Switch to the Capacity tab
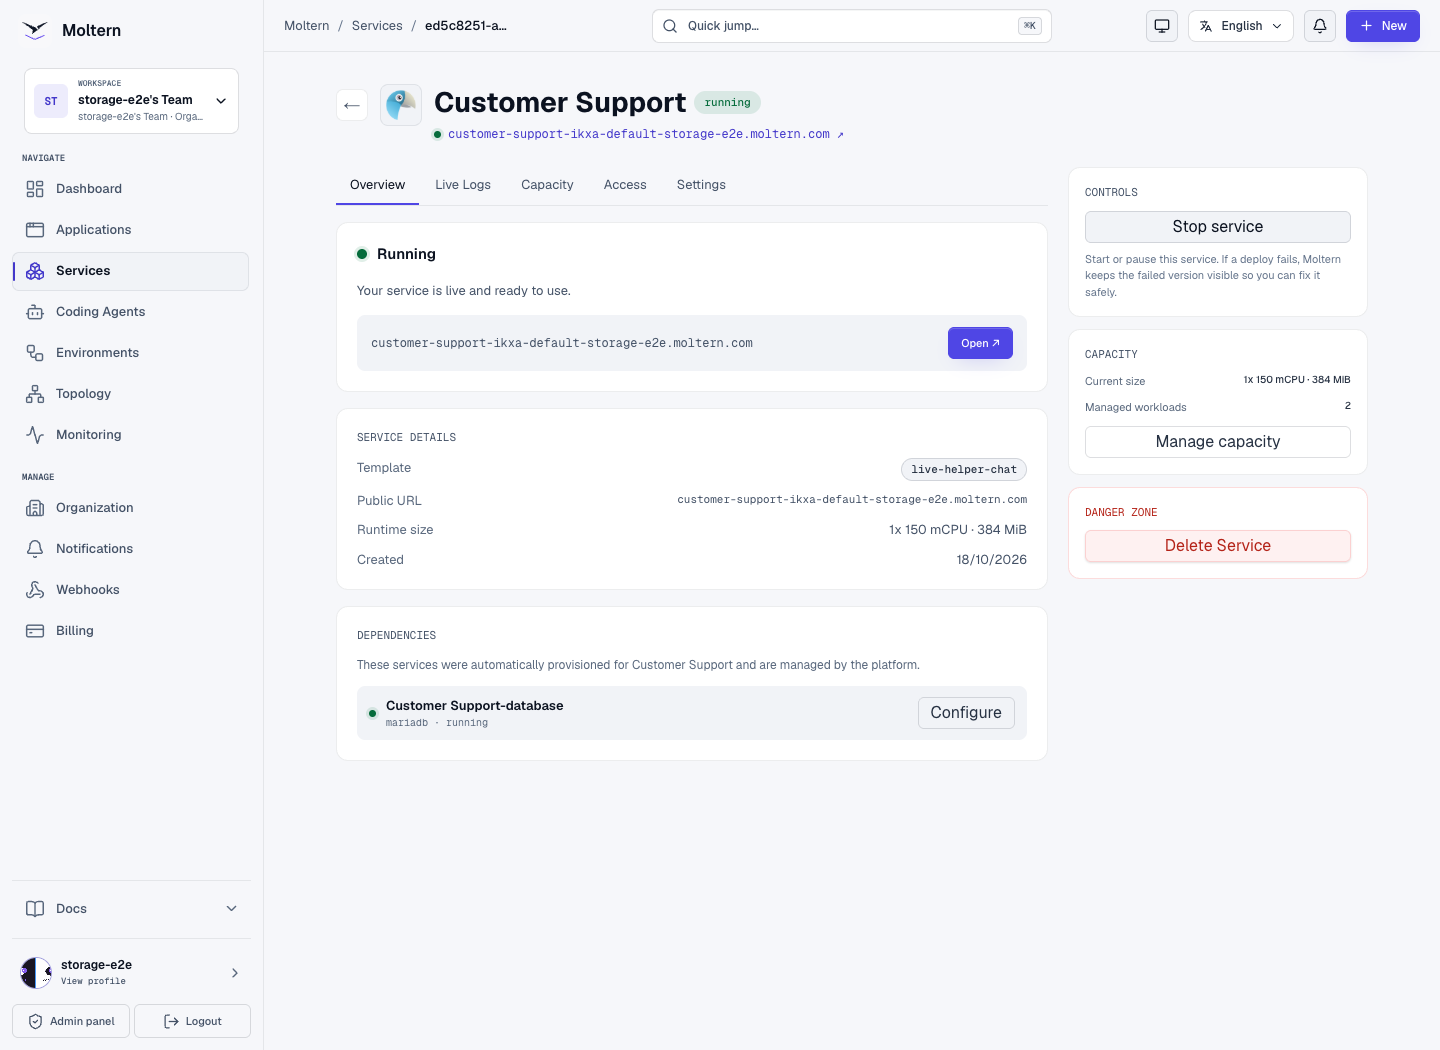This screenshot has width=1440, height=1050. (x=547, y=185)
